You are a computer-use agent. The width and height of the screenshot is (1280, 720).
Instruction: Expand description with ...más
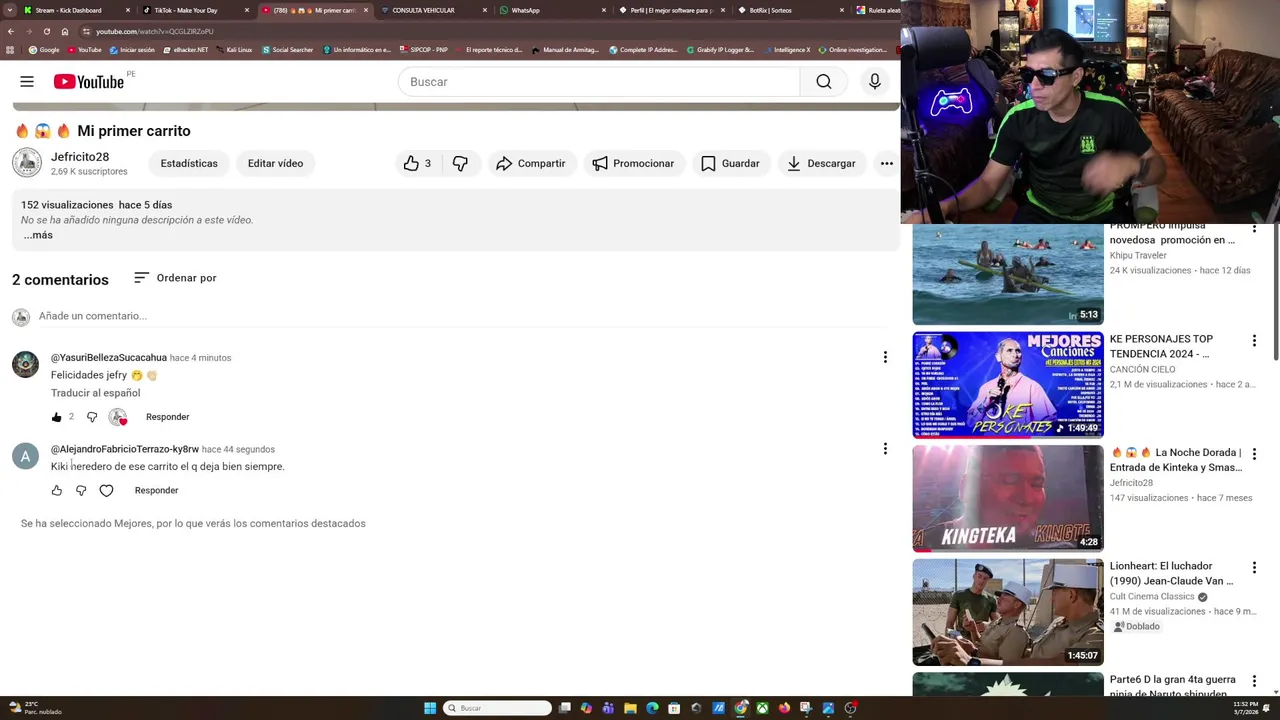[x=38, y=235]
